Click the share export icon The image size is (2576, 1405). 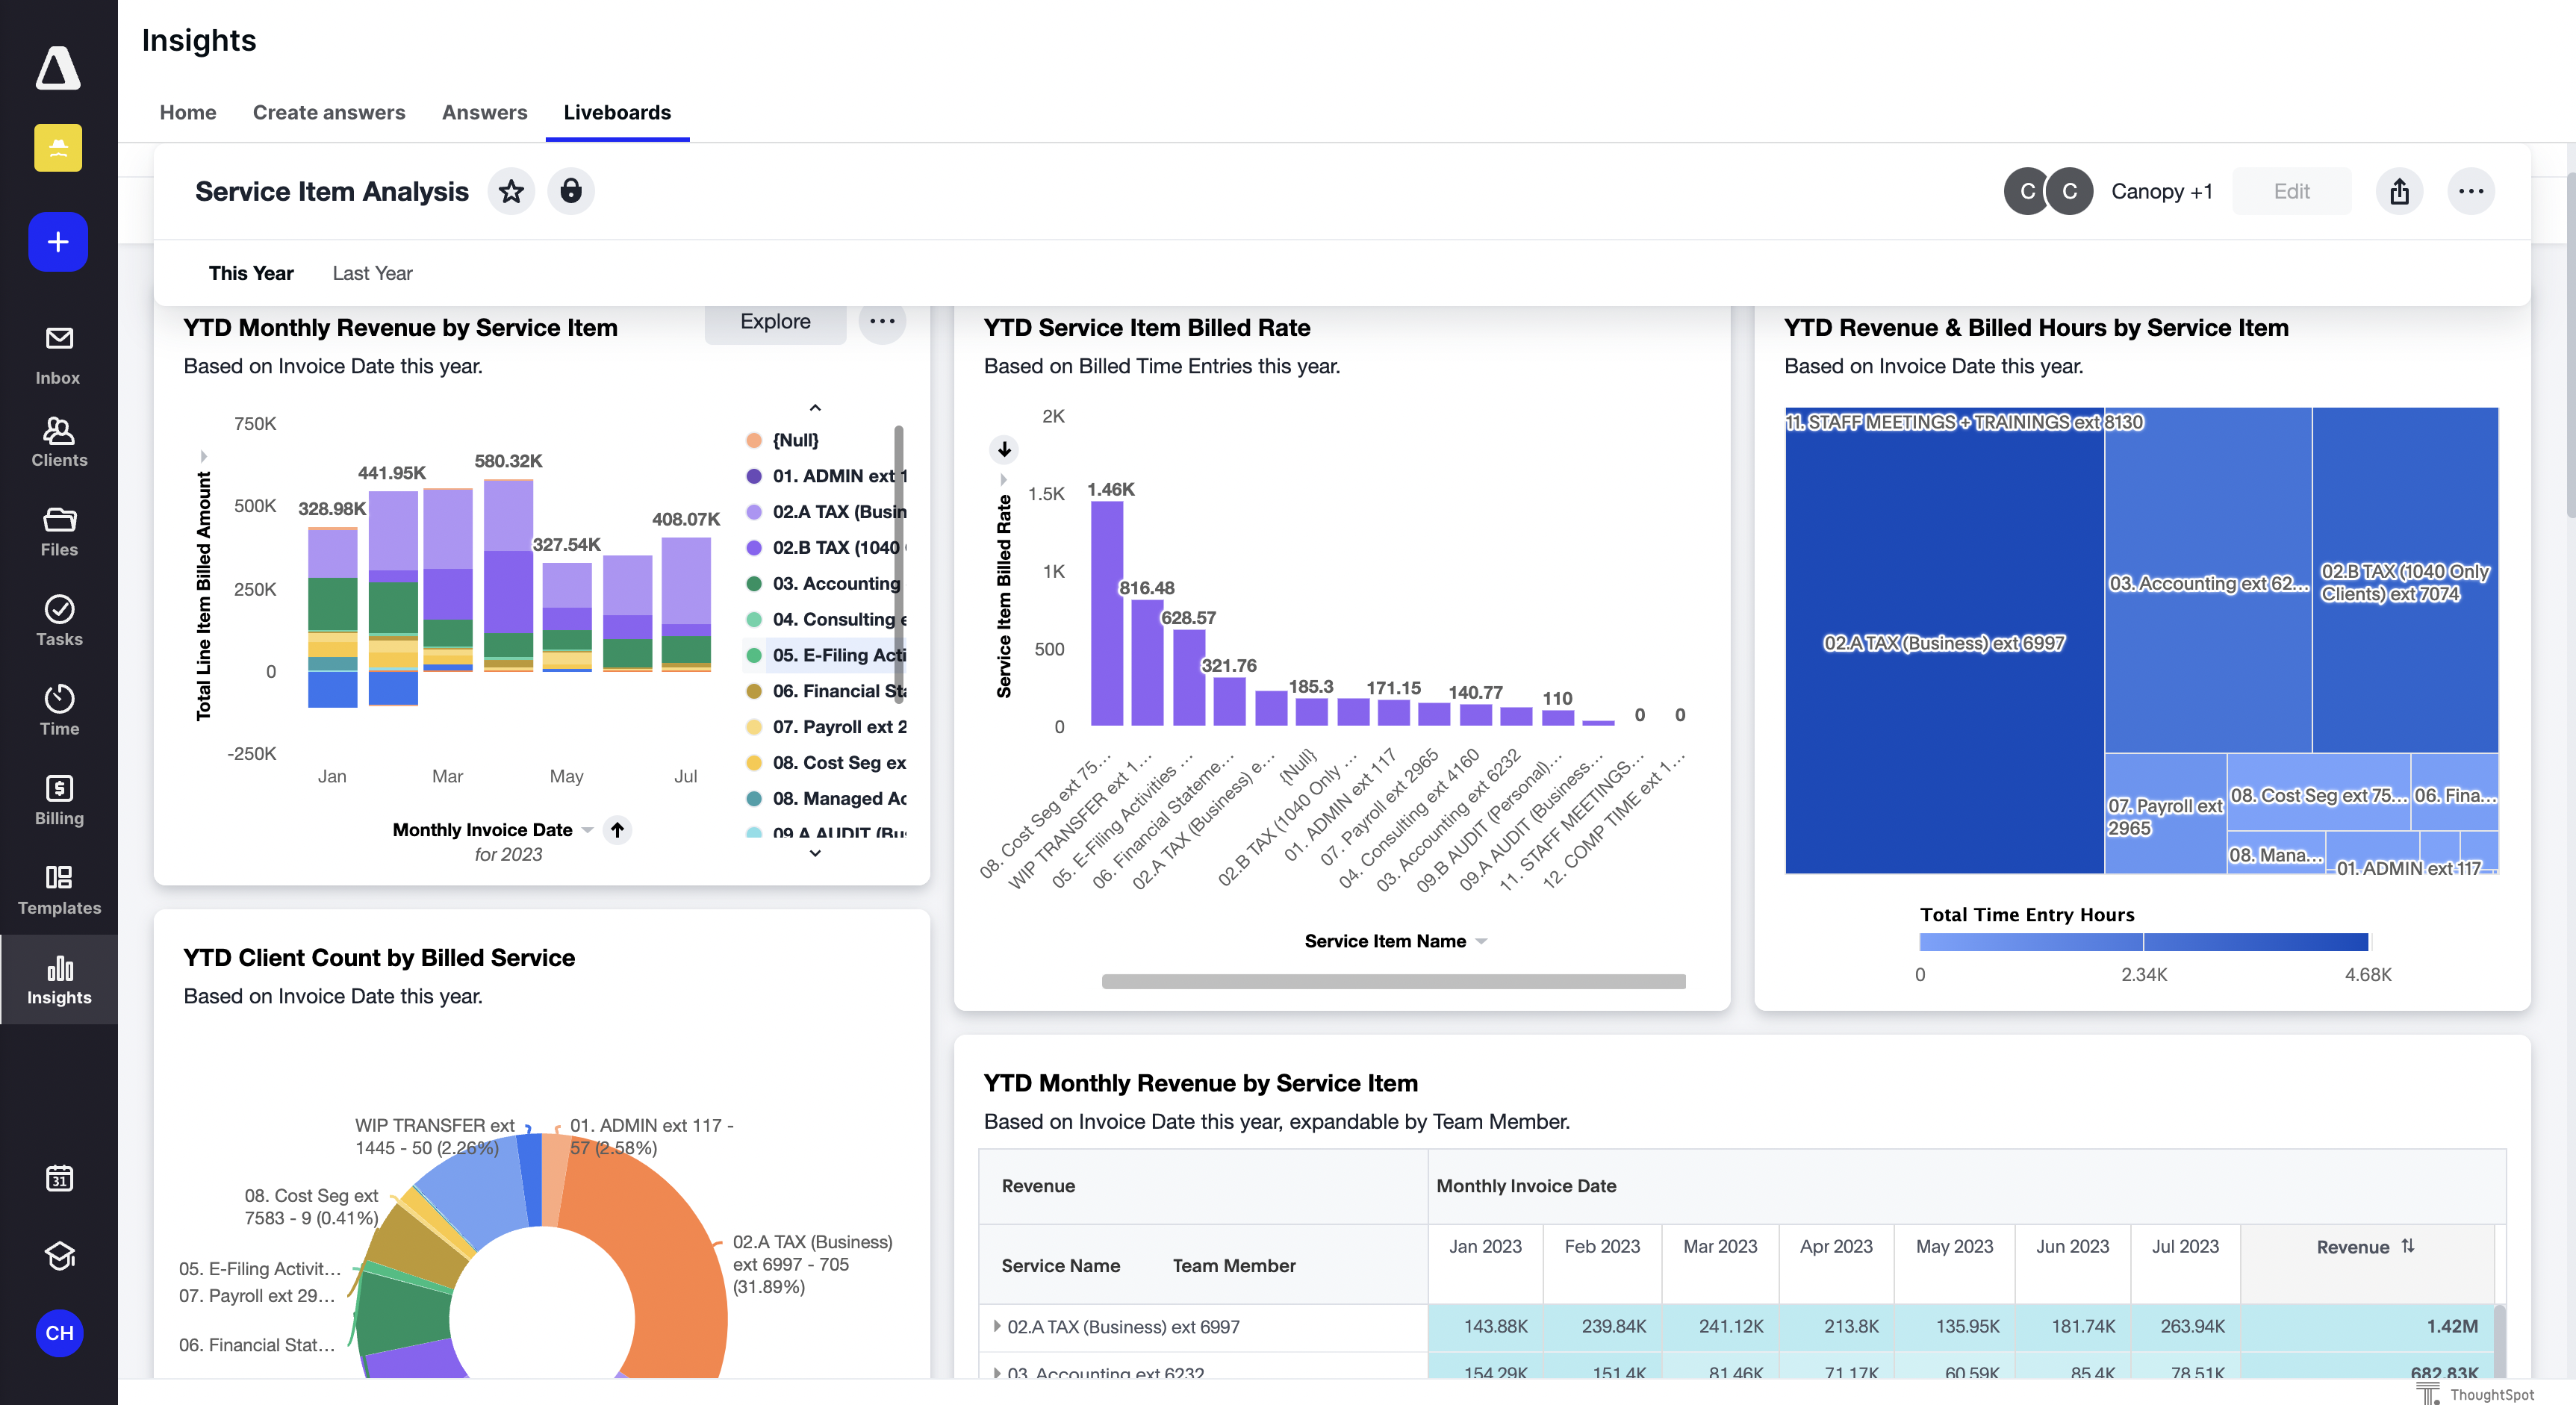(x=2399, y=191)
